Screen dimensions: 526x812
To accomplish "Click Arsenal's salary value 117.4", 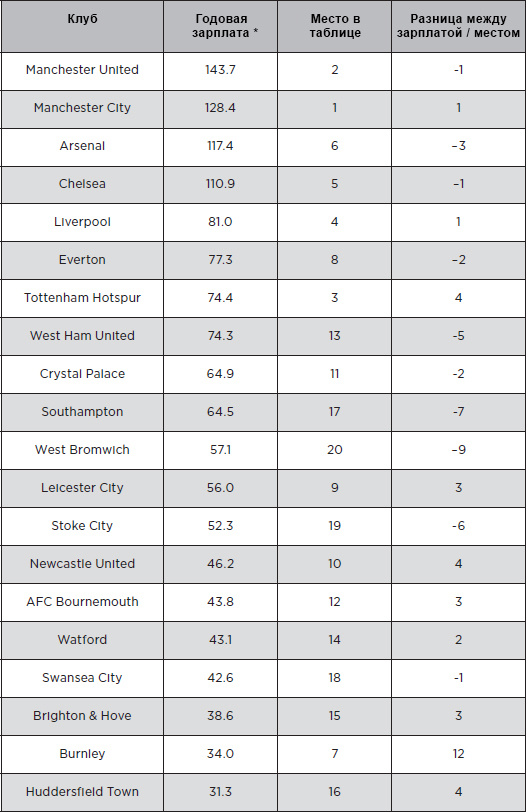I will 221,146.
